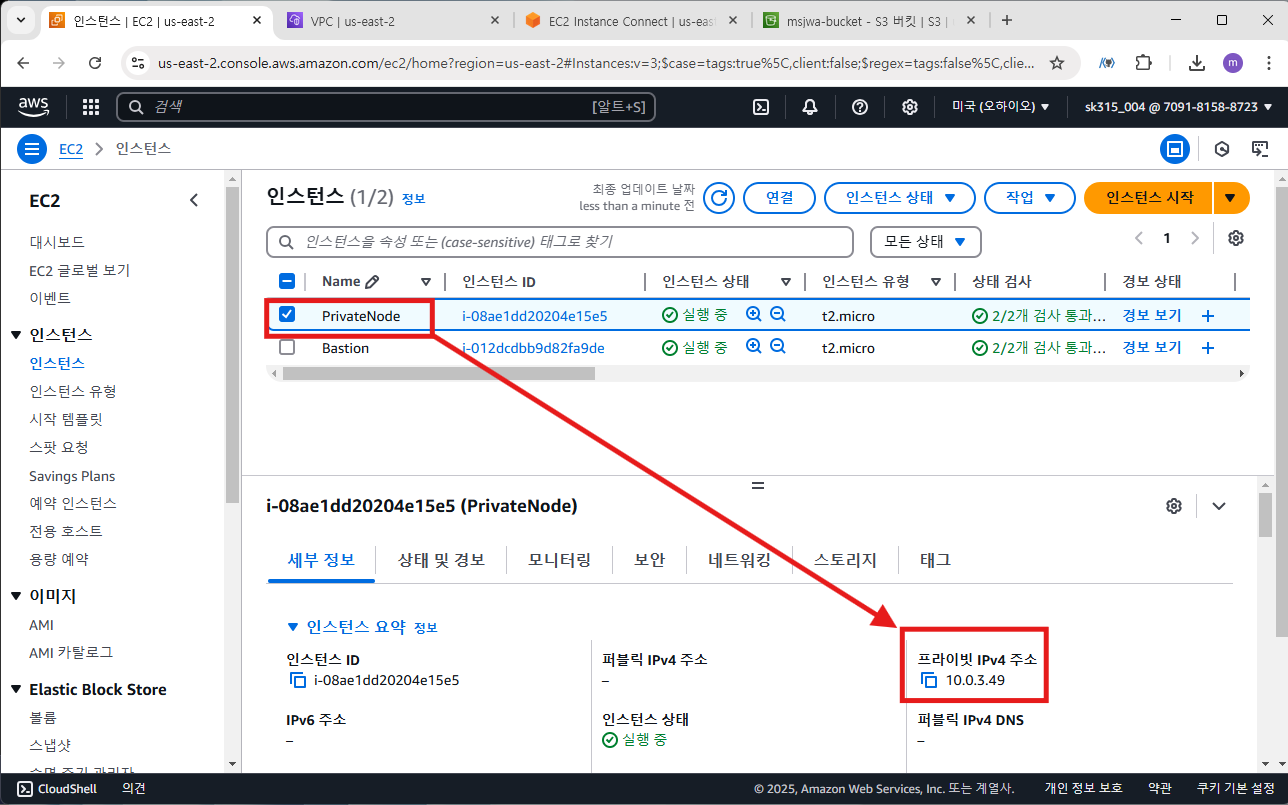
Task: Open the AMI sidebar link
Action: click(42, 624)
